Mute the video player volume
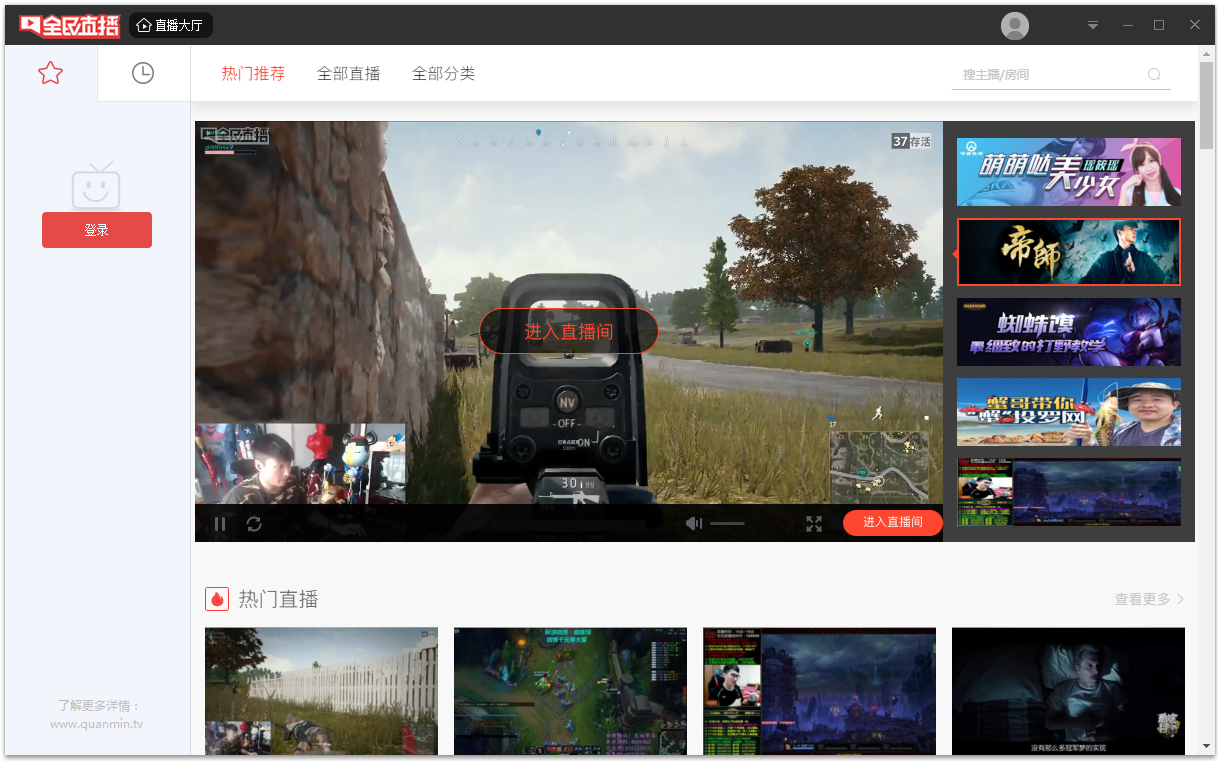 tap(694, 523)
